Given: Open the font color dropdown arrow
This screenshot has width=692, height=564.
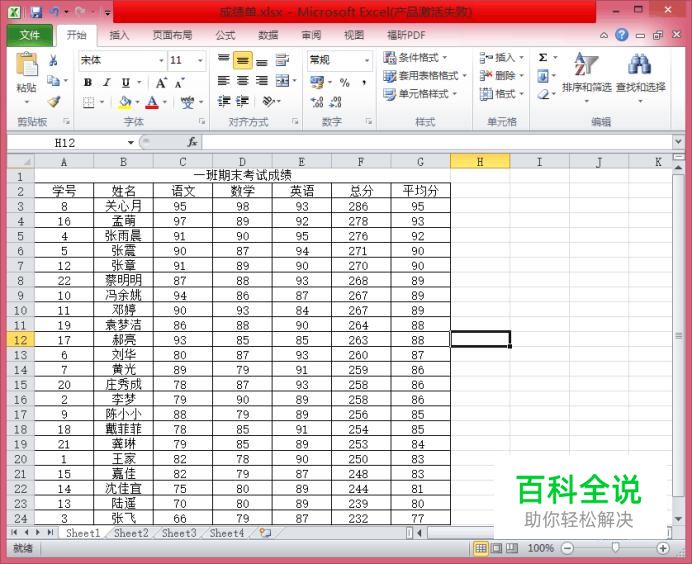Looking at the screenshot, I should click(165, 102).
